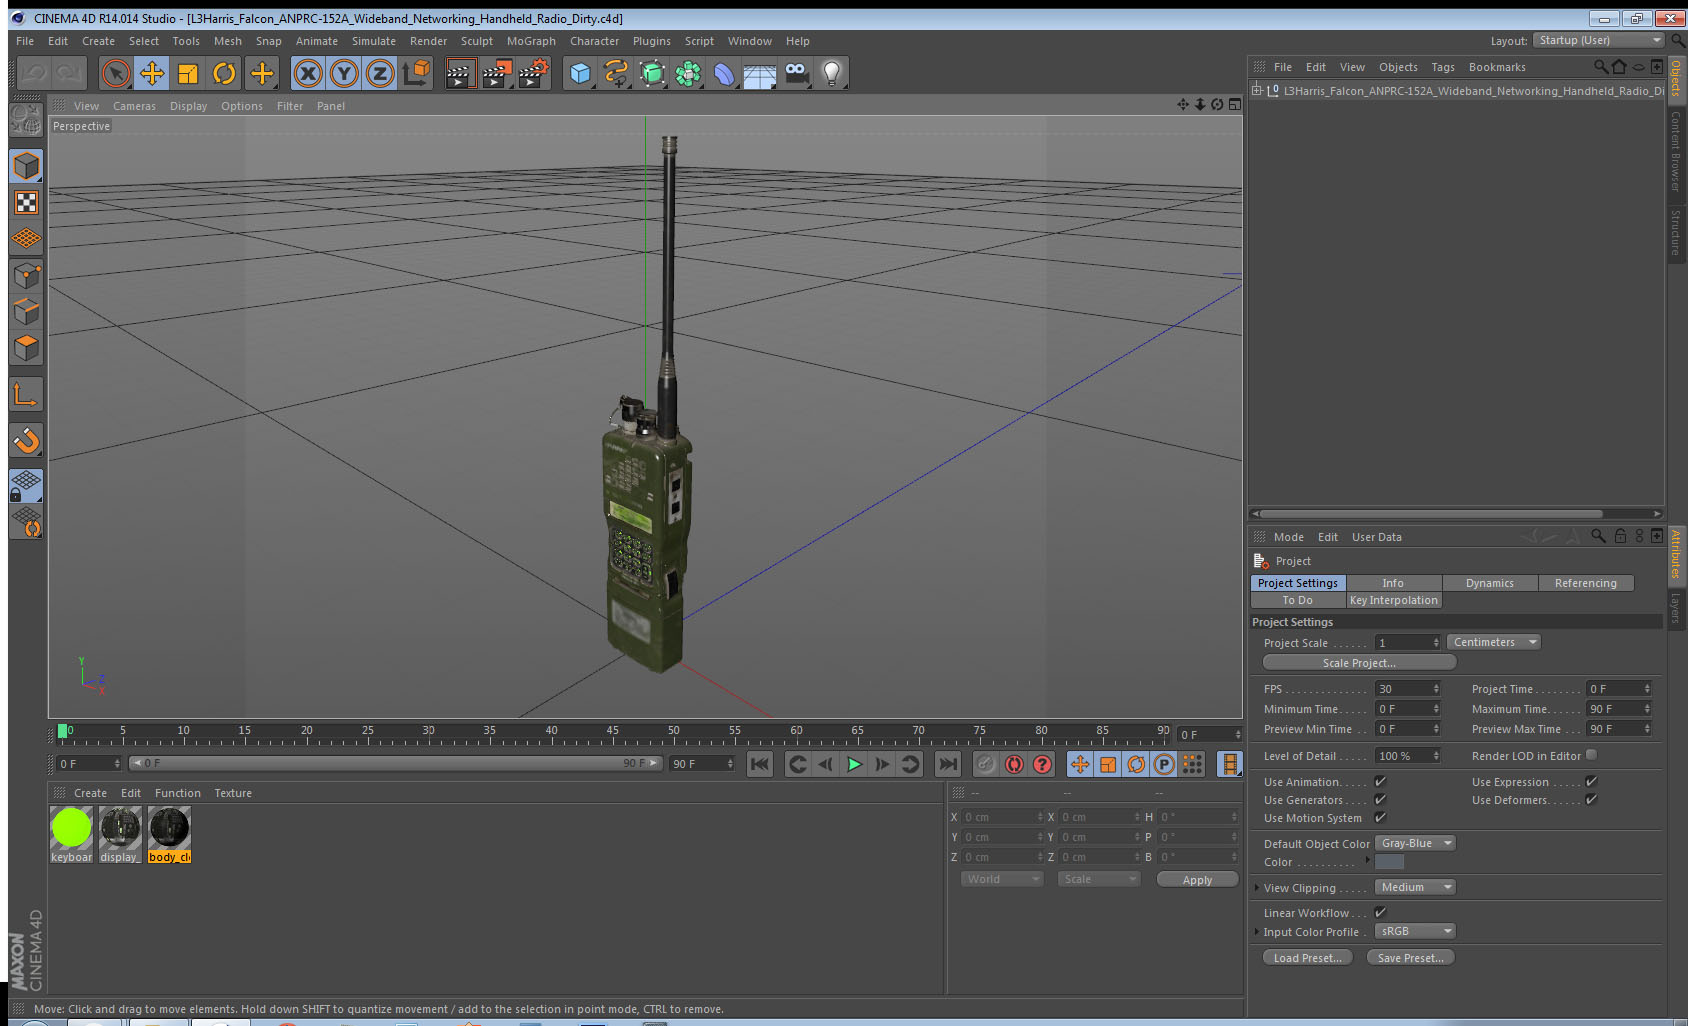Select the body material thumbnail
Viewport: 1688px width, 1026px height.
pyautogui.click(x=169, y=835)
